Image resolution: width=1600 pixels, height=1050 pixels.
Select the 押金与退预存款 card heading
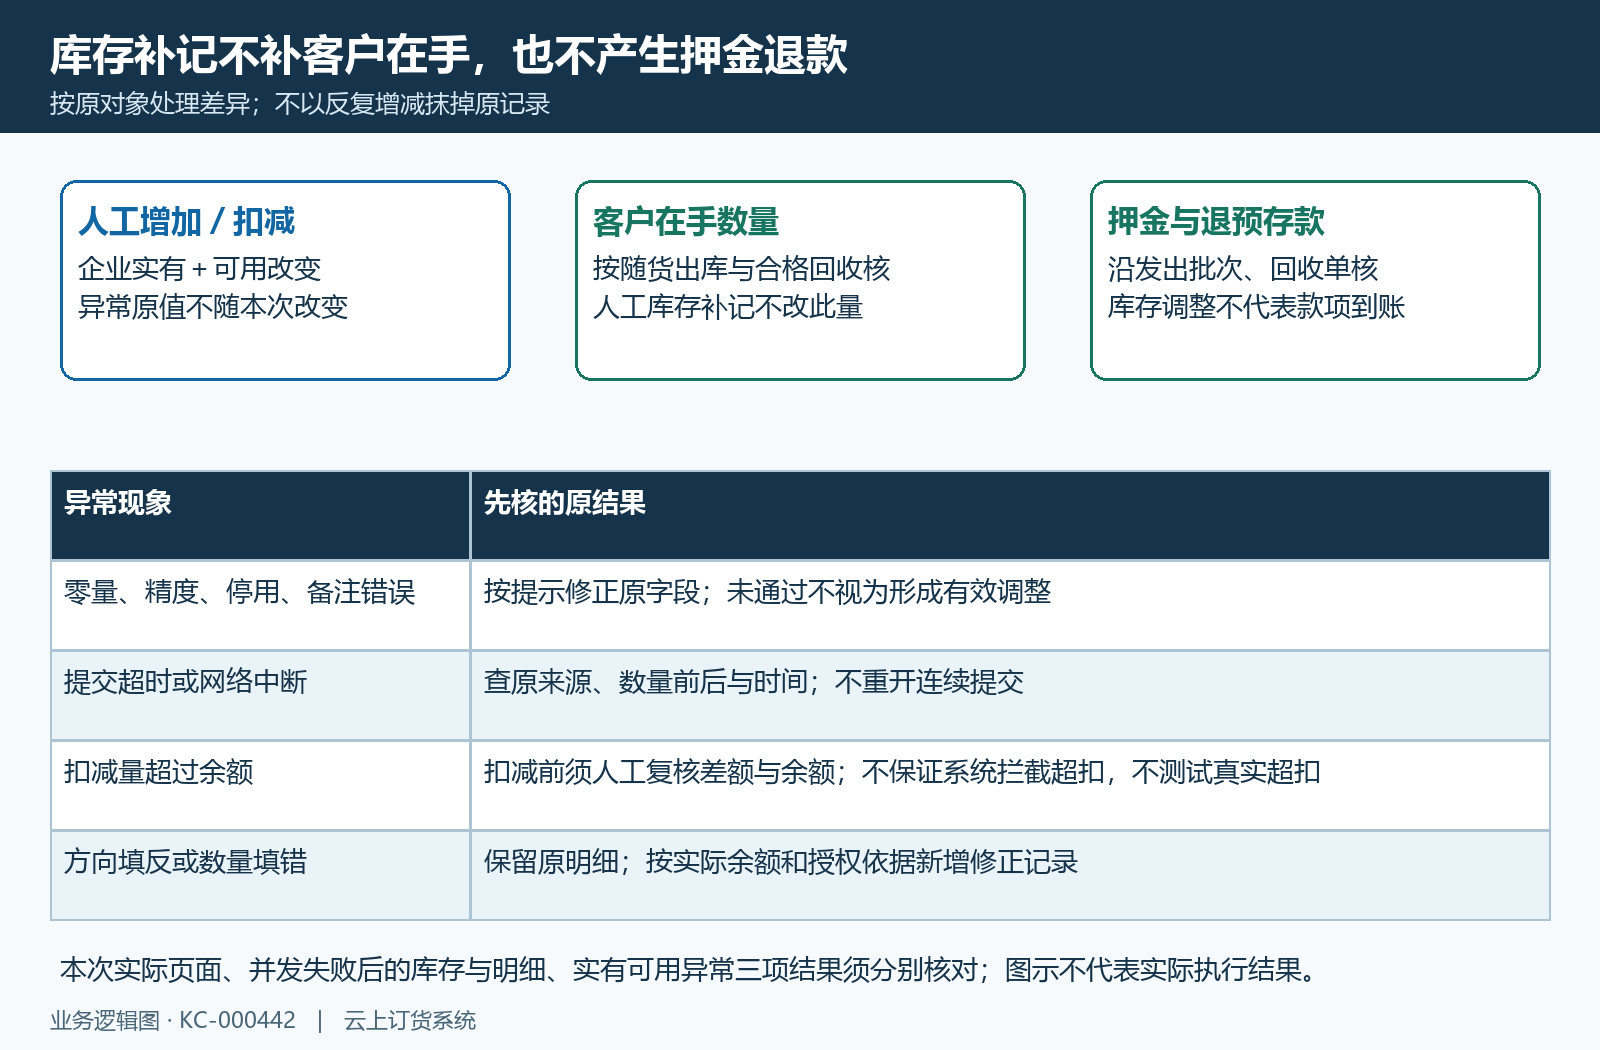[1216, 221]
